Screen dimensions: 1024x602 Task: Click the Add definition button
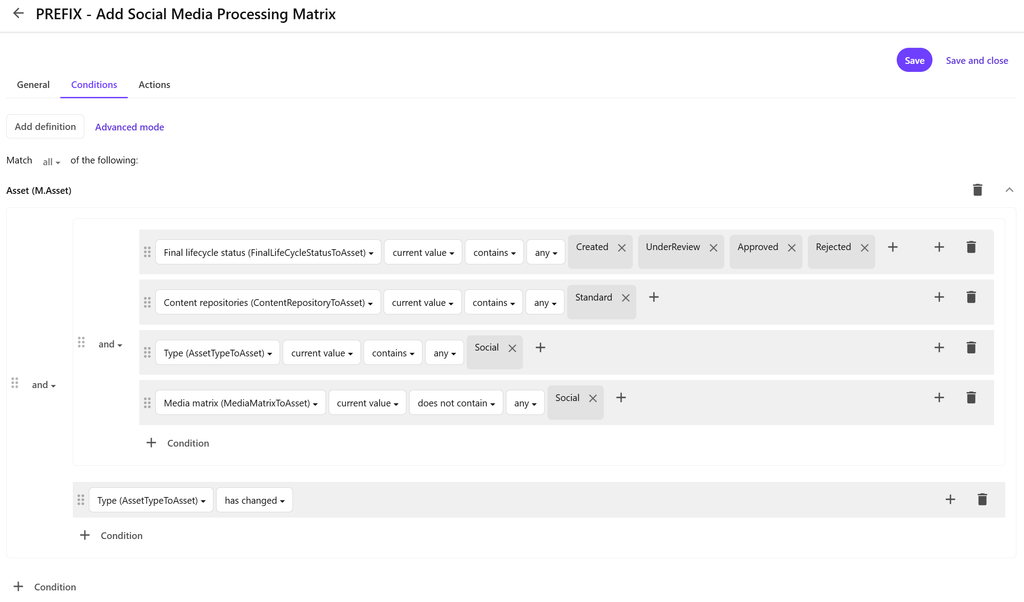click(x=45, y=127)
